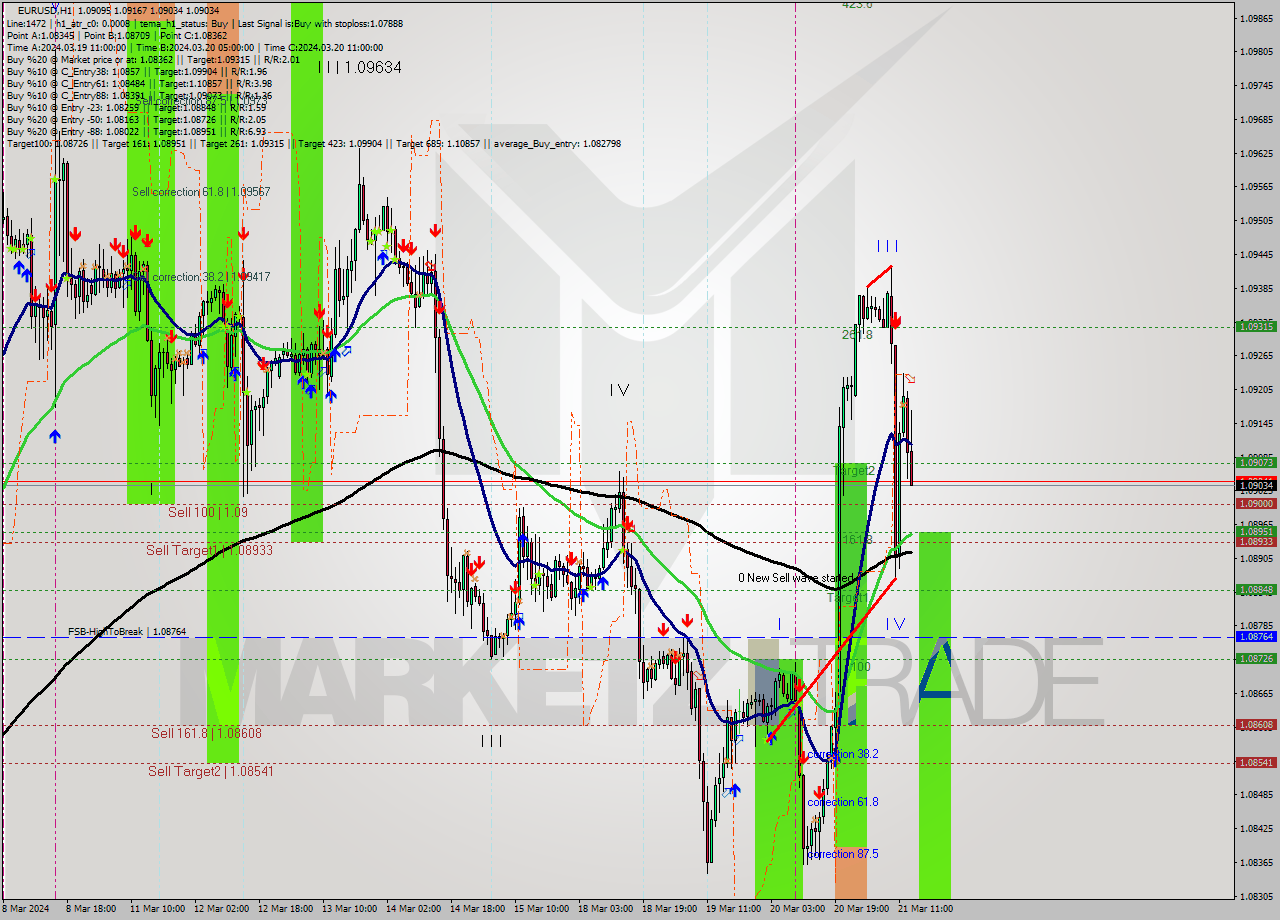This screenshot has height=920, width=1280.
Task: Click the 'Sell Target1 | 1.08933' label
Action: pos(210,550)
